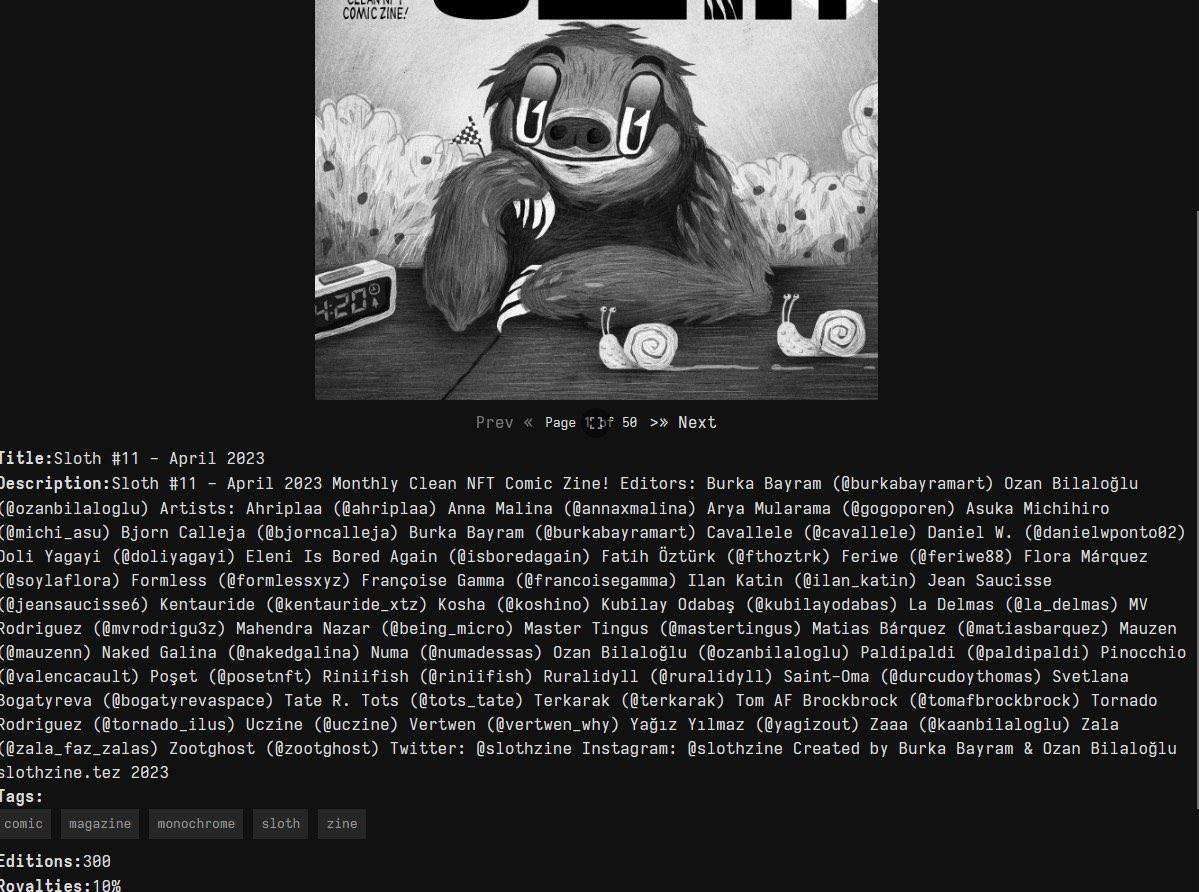This screenshot has width=1199, height=892.
Task: Open the magazine tag
Action: tap(99, 823)
